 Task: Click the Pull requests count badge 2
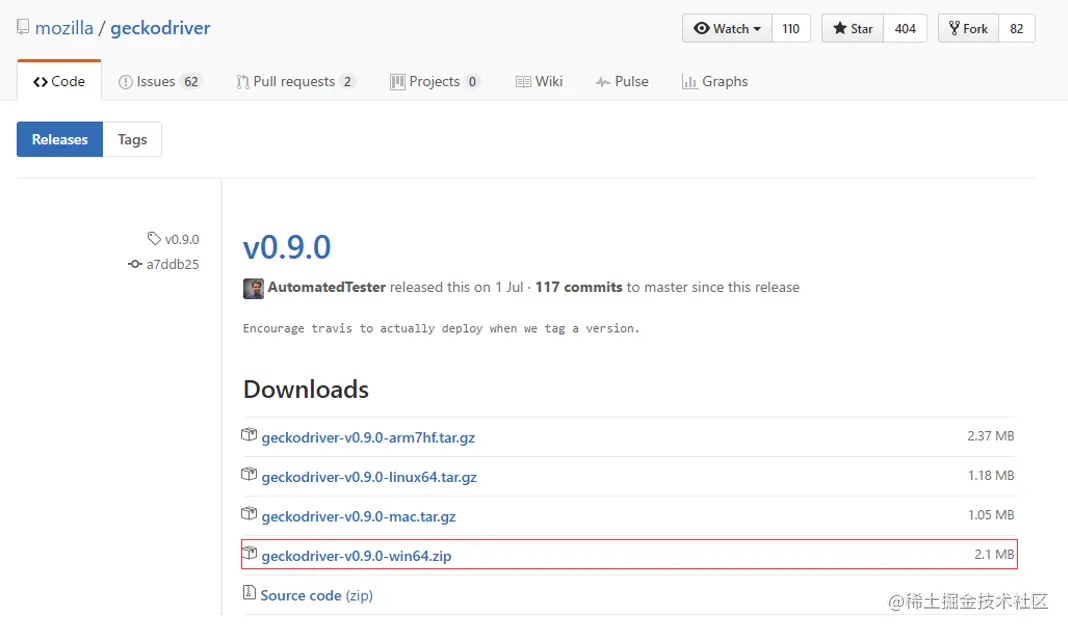(x=347, y=82)
